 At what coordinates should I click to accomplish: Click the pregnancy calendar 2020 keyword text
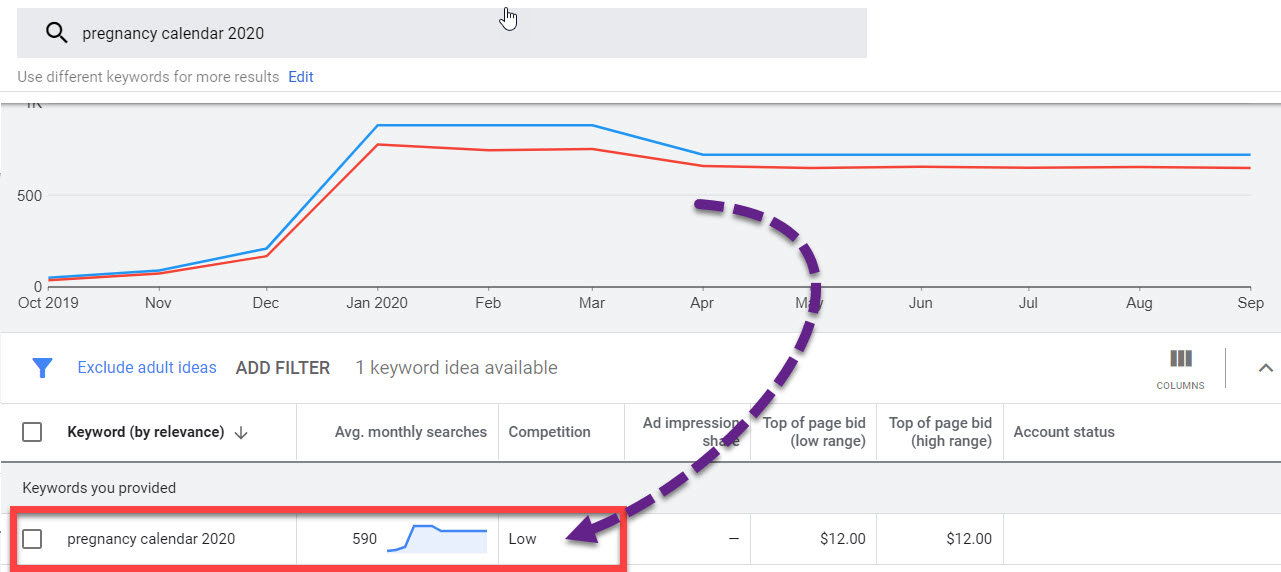tap(151, 539)
